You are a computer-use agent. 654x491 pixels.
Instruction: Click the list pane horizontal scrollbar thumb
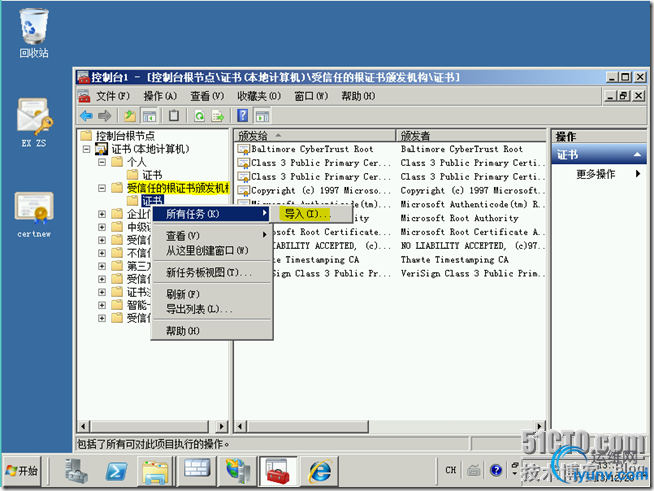pos(308,426)
